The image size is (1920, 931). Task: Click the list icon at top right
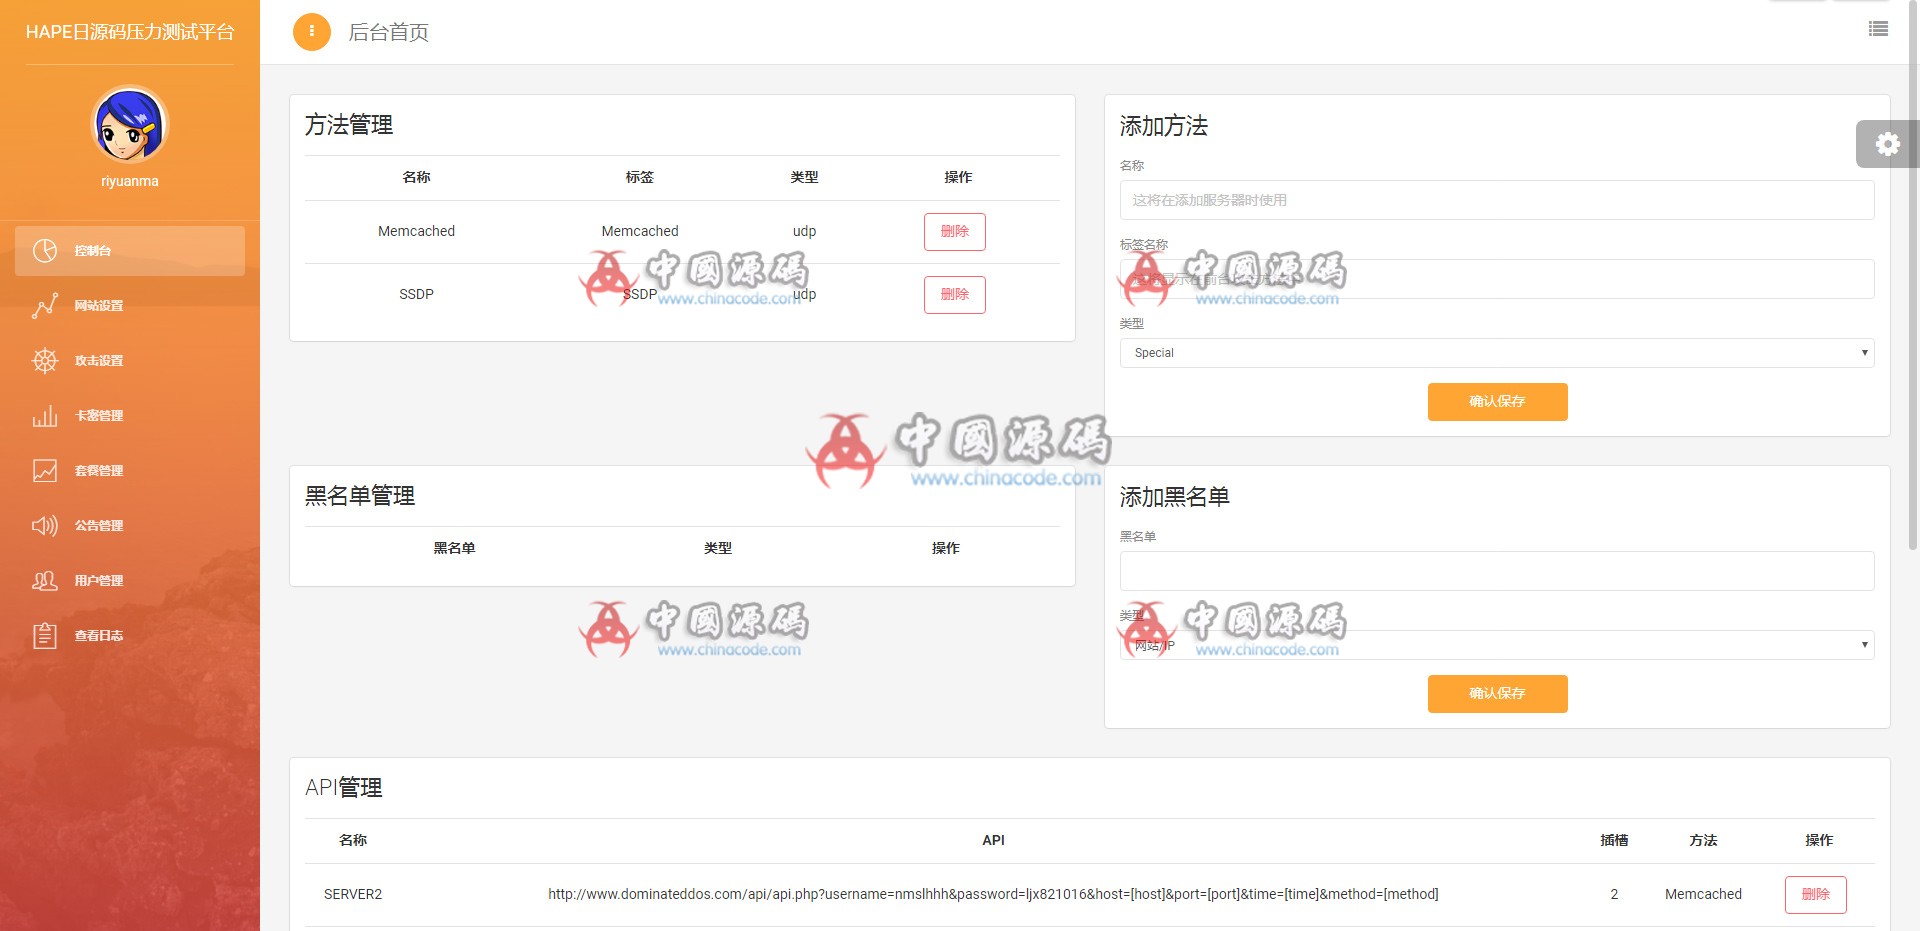click(x=1878, y=29)
